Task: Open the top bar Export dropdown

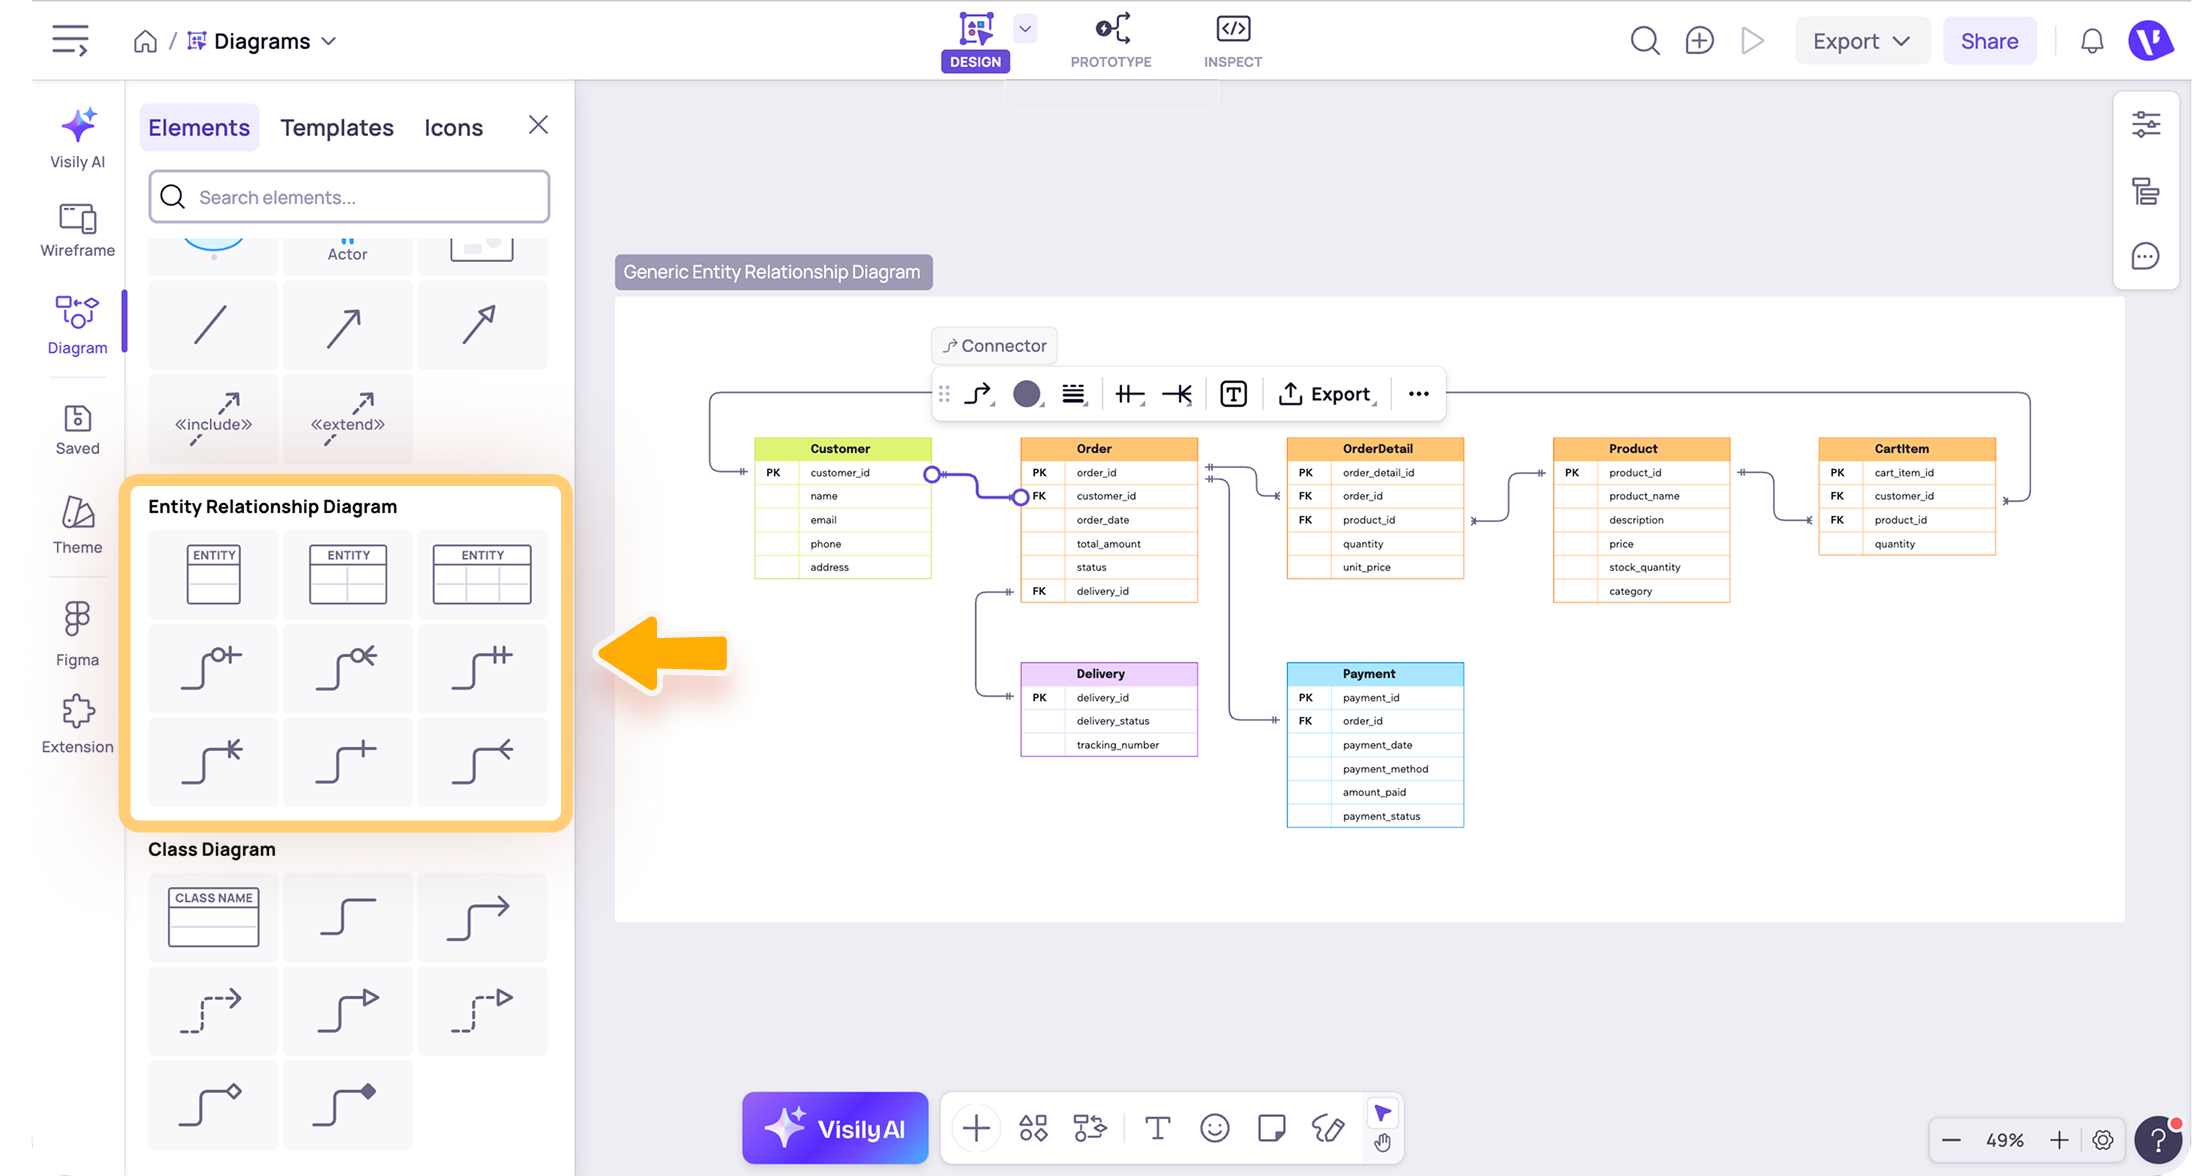Action: tap(1862, 41)
